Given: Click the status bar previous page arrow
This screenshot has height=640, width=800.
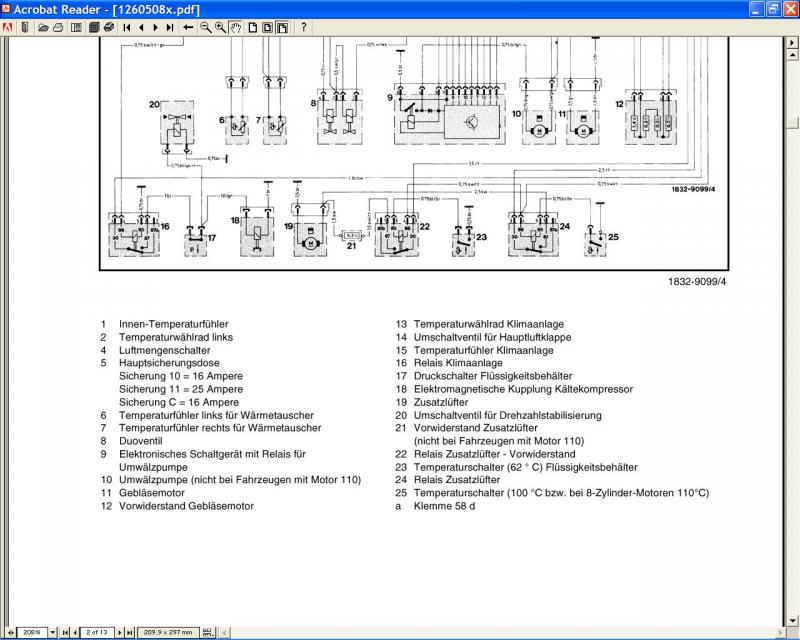Looking at the screenshot, I should [75, 632].
